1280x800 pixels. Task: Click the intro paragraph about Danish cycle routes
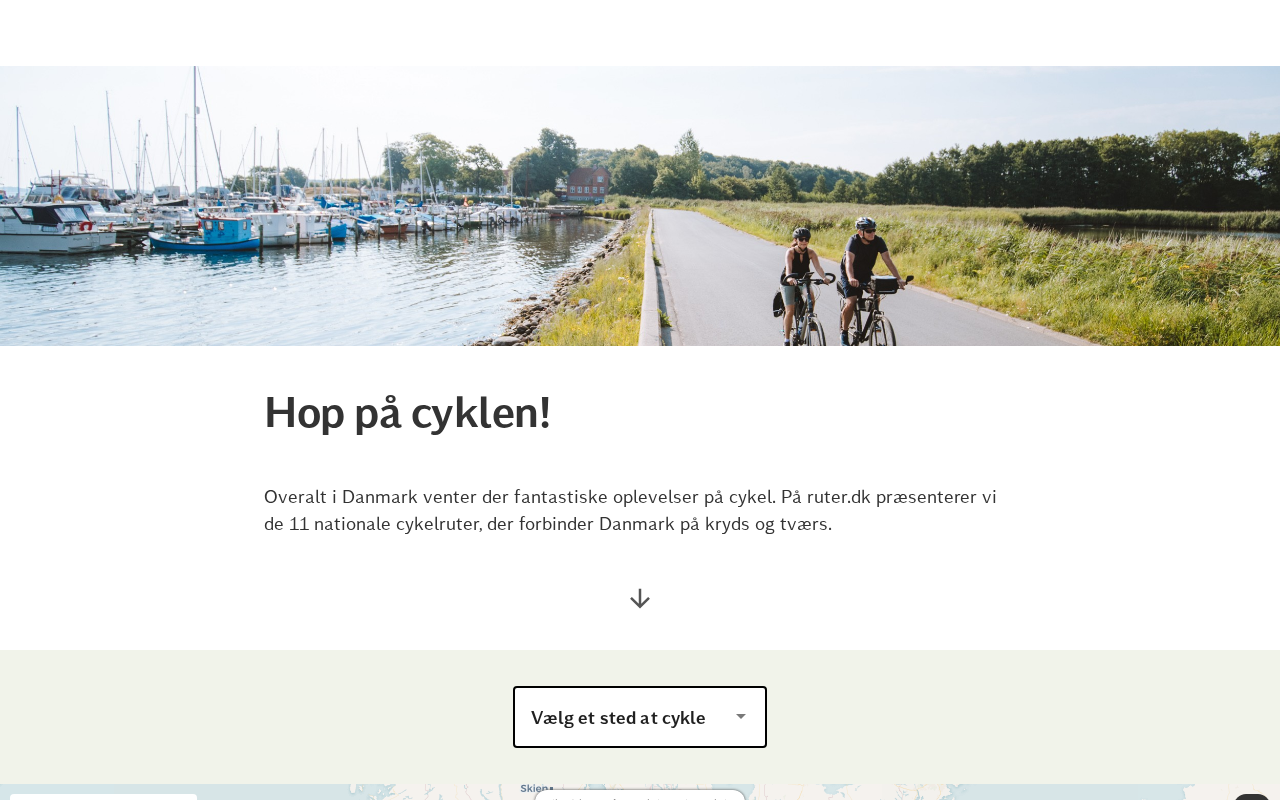(x=630, y=510)
